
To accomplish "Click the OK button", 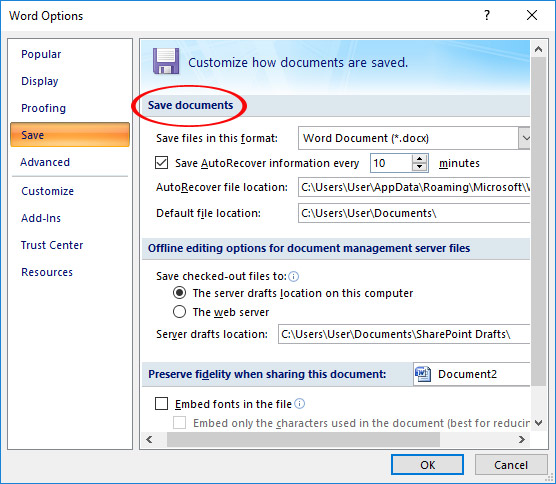I will tap(427, 464).
